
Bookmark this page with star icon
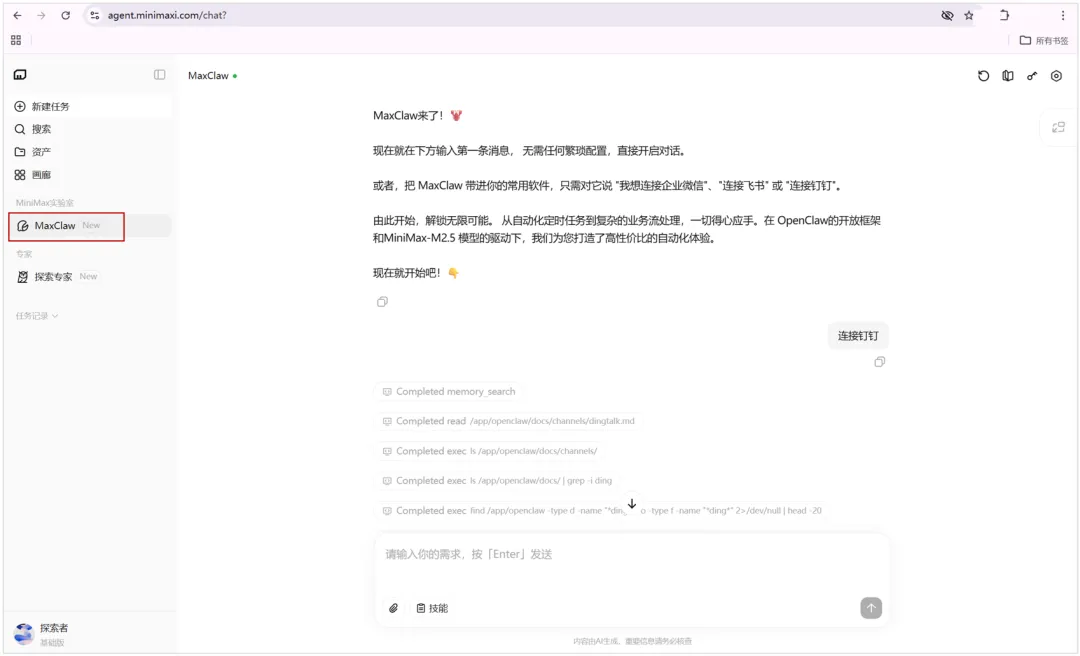click(969, 15)
